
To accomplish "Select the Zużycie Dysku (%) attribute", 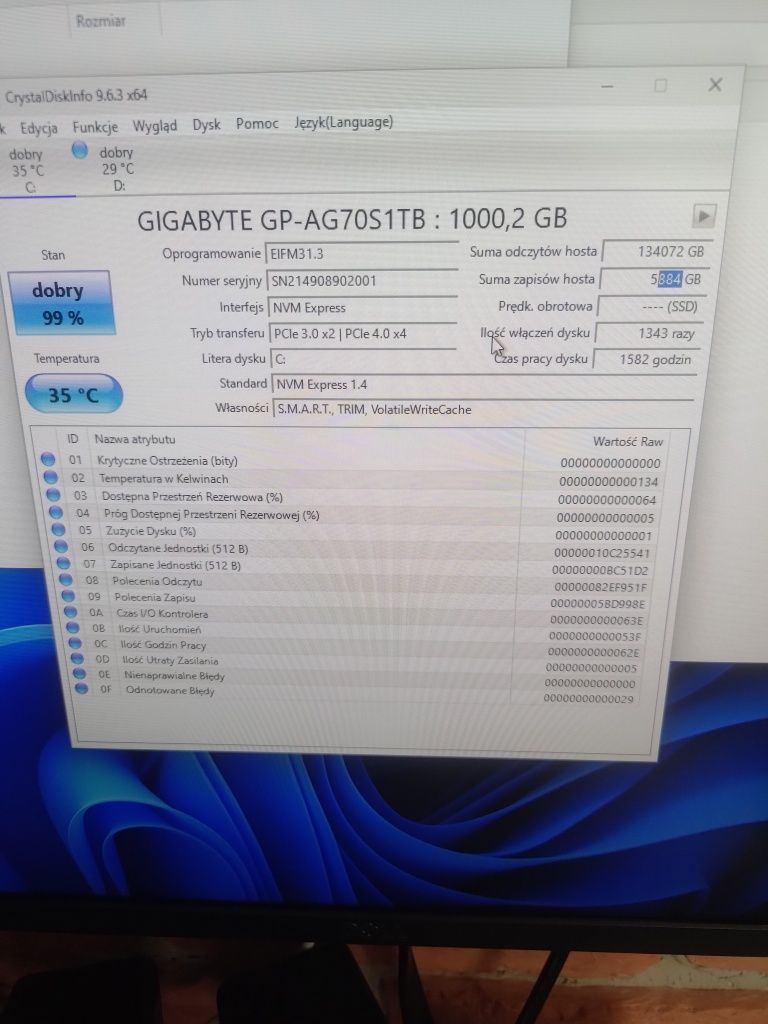I will (x=151, y=531).
